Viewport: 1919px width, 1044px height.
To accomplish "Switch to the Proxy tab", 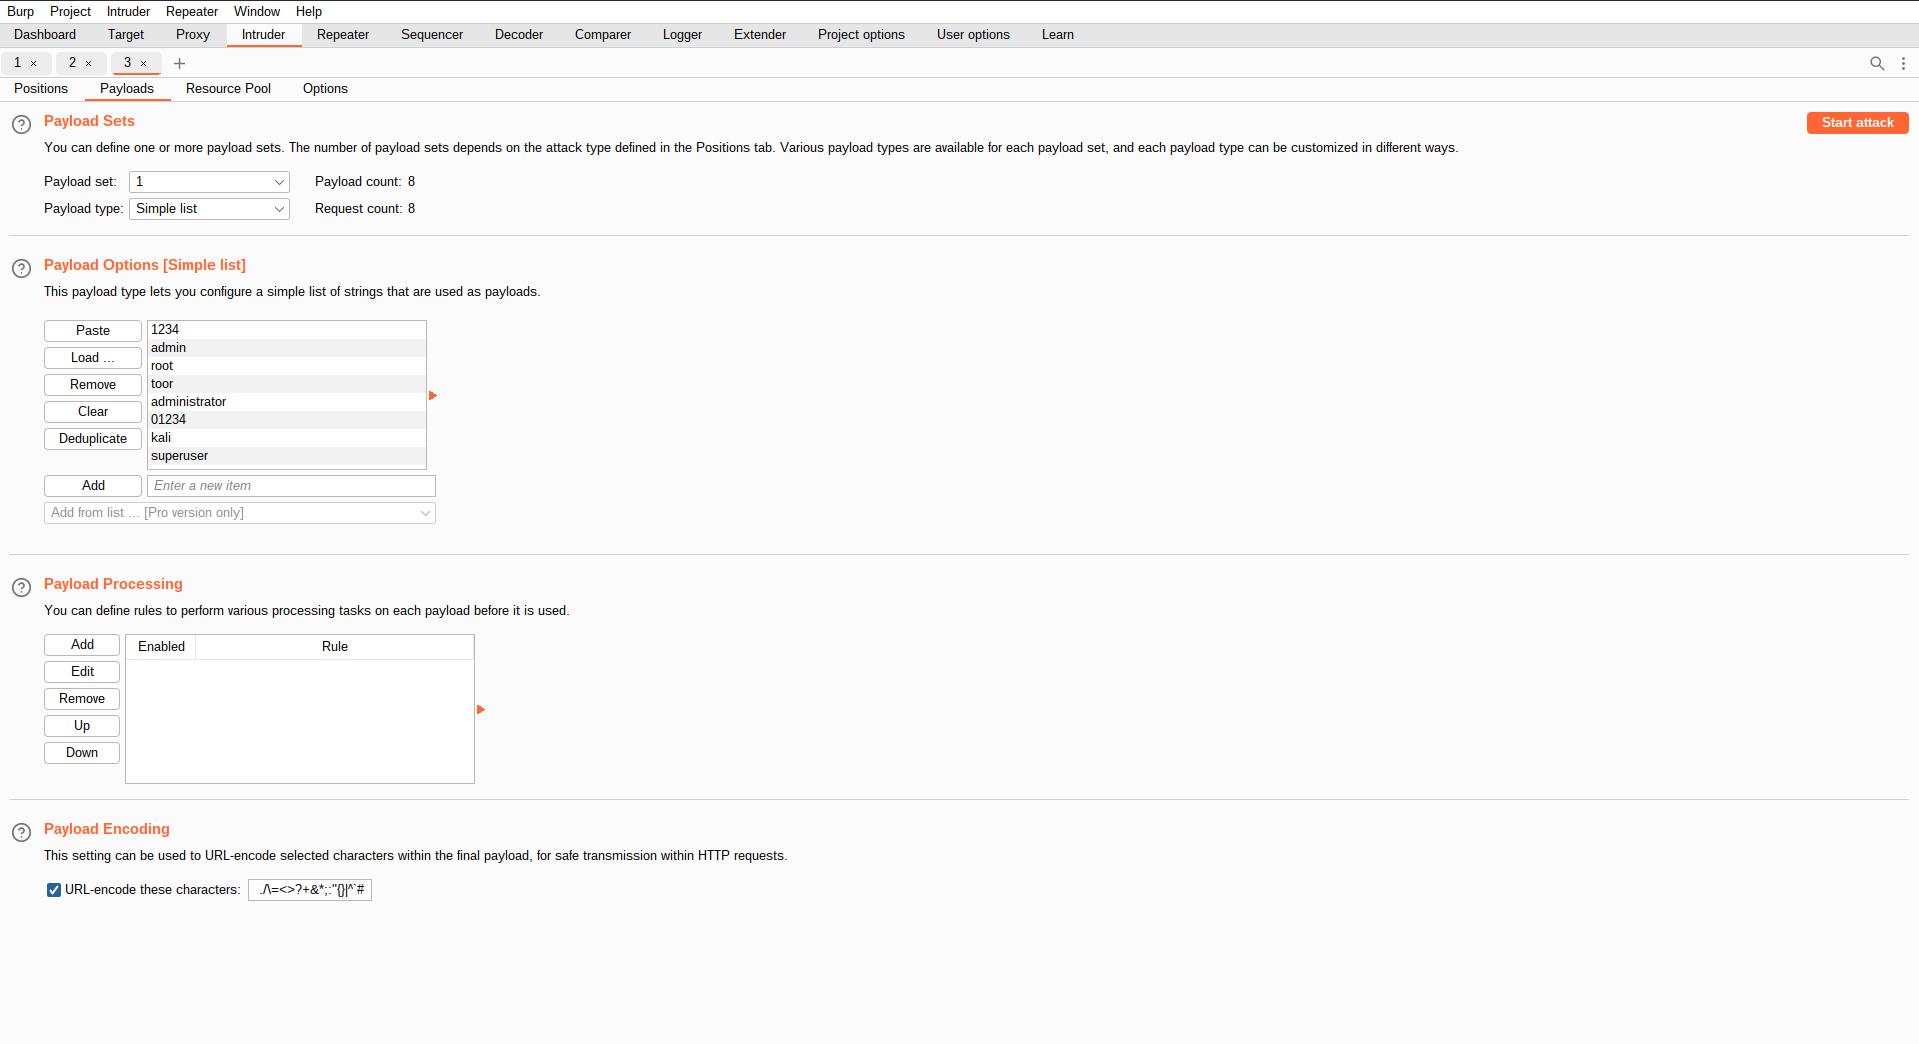I will click(x=193, y=35).
